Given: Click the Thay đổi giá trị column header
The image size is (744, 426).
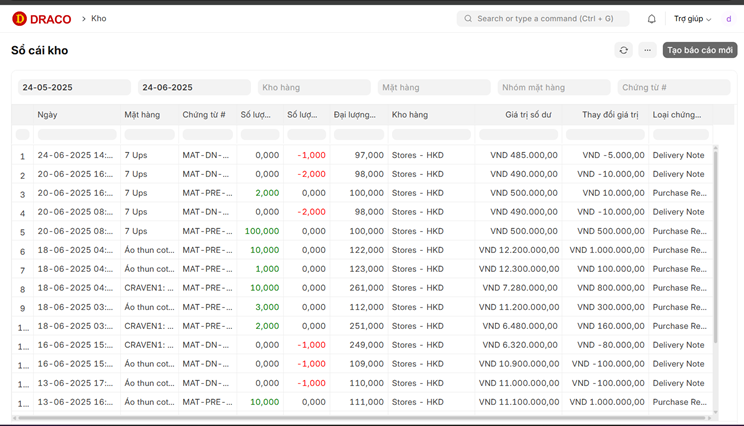Looking at the screenshot, I should (x=610, y=115).
